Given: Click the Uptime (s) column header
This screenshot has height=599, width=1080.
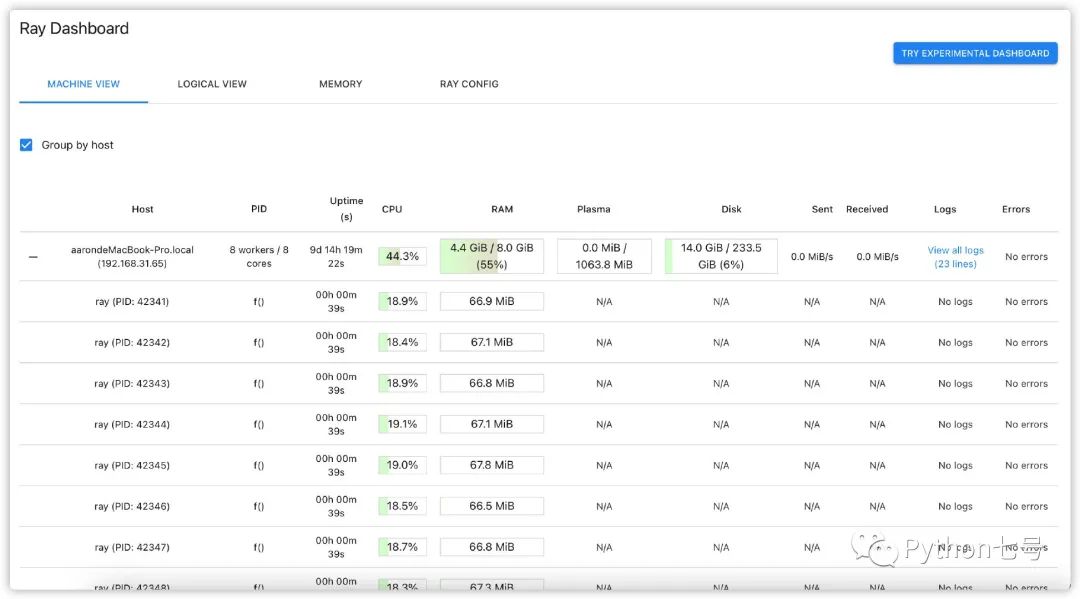Looking at the screenshot, I should coord(346,208).
